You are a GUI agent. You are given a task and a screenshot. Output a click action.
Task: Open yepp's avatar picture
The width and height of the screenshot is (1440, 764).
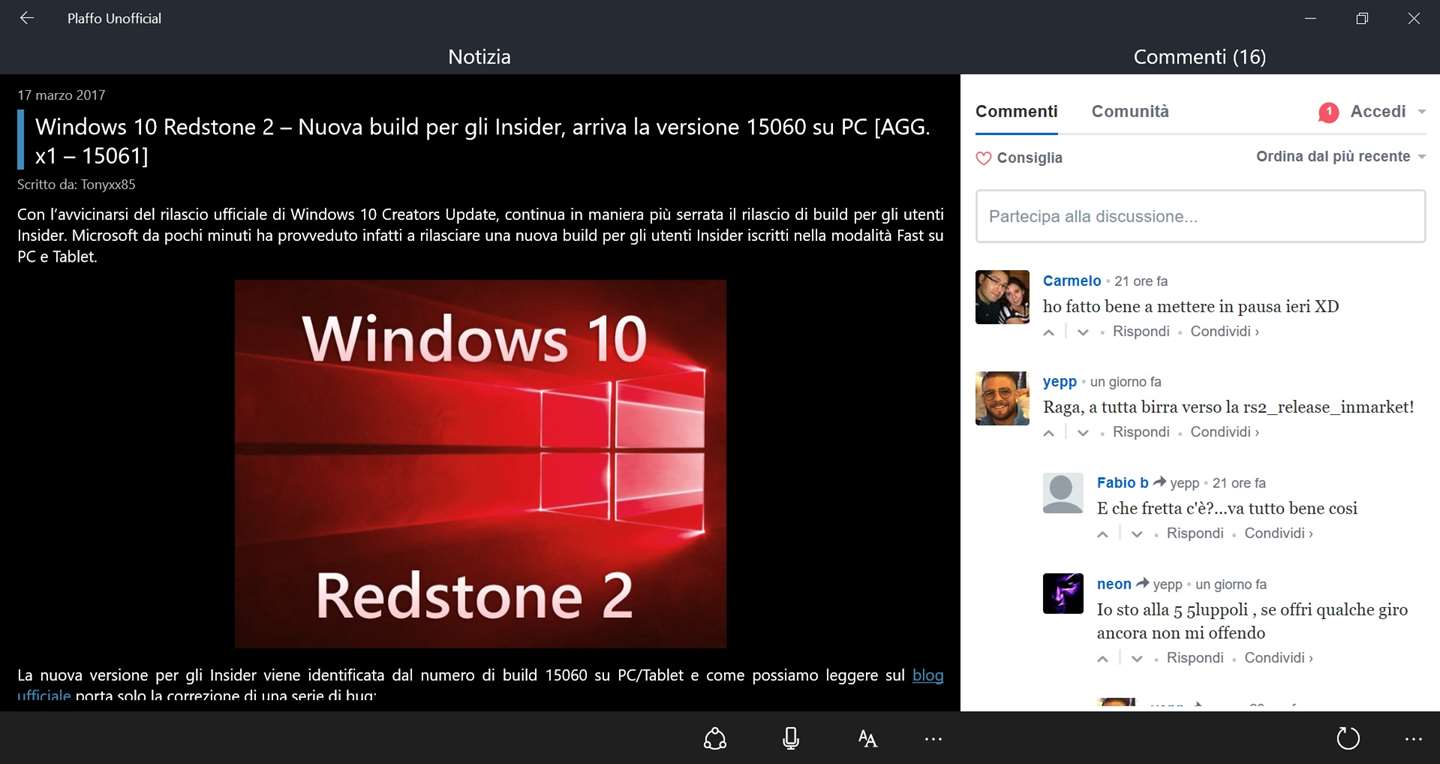click(x=1002, y=398)
